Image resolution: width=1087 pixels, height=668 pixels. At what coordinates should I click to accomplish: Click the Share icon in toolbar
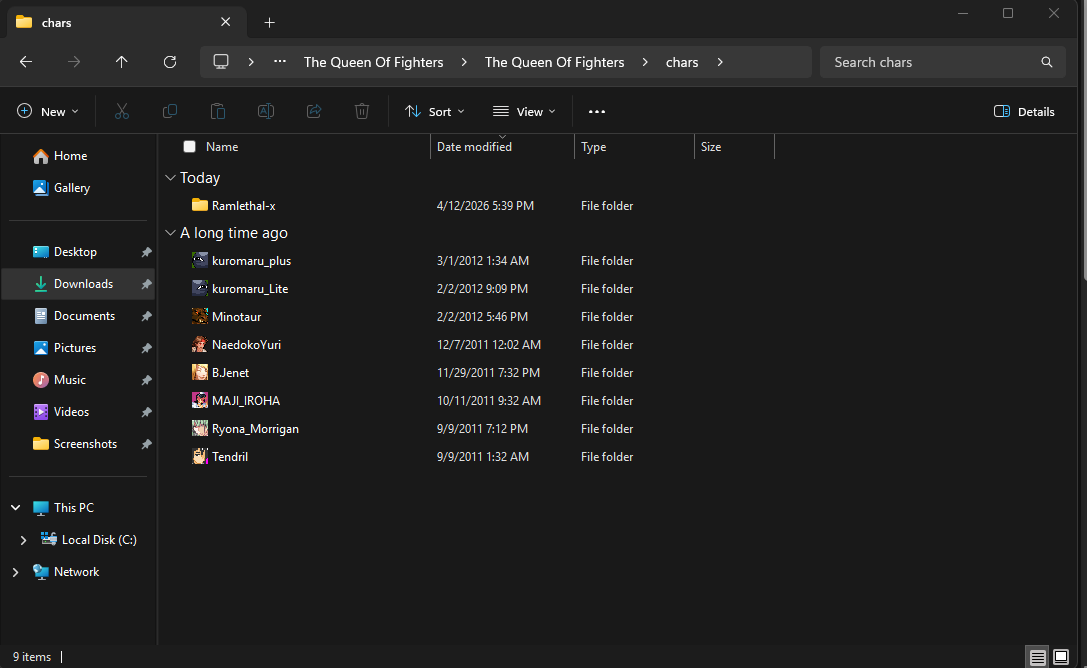point(314,112)
